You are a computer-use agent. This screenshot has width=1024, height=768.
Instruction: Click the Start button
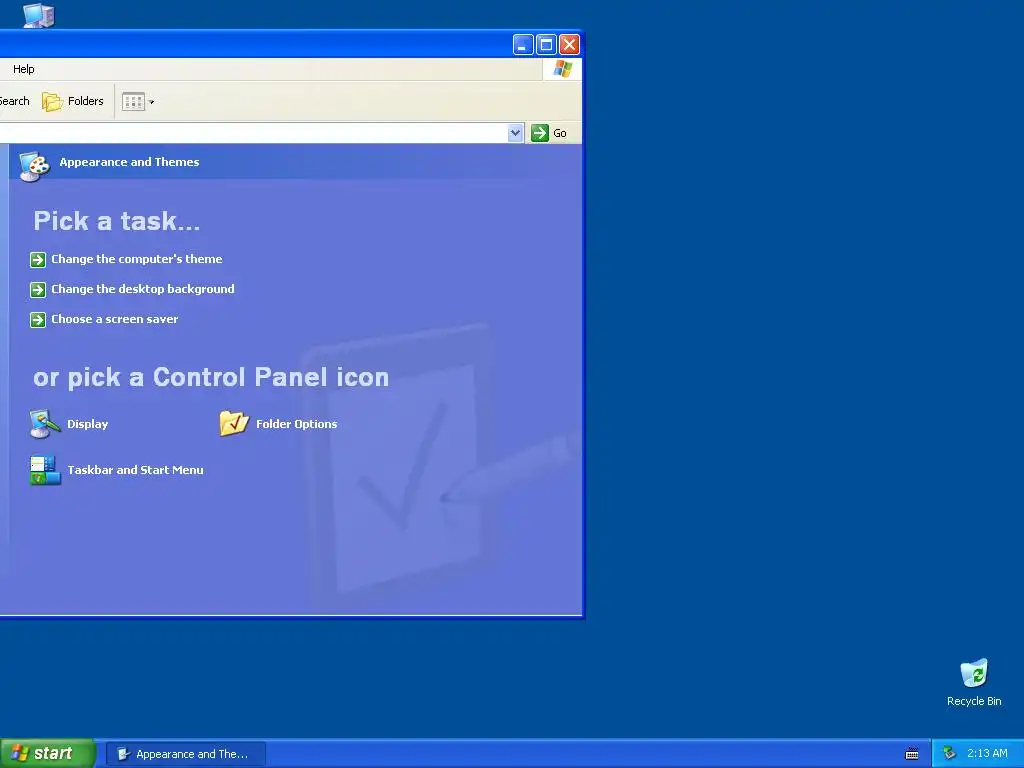click(x=47, y=754)
